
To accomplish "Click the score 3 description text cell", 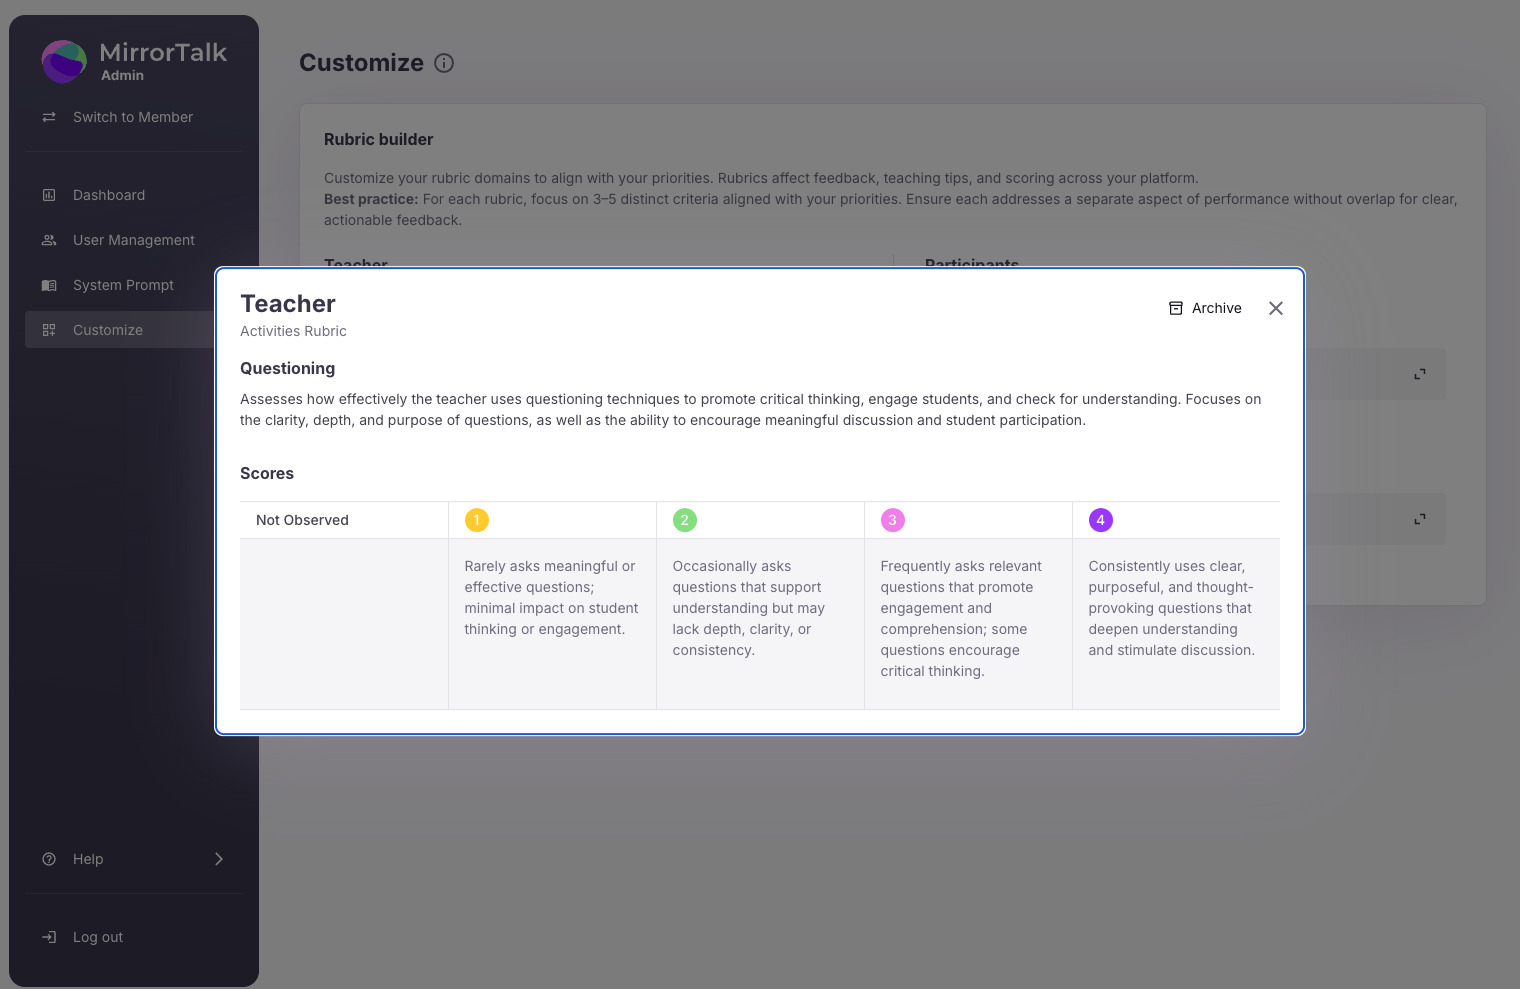I will point(960,618).
